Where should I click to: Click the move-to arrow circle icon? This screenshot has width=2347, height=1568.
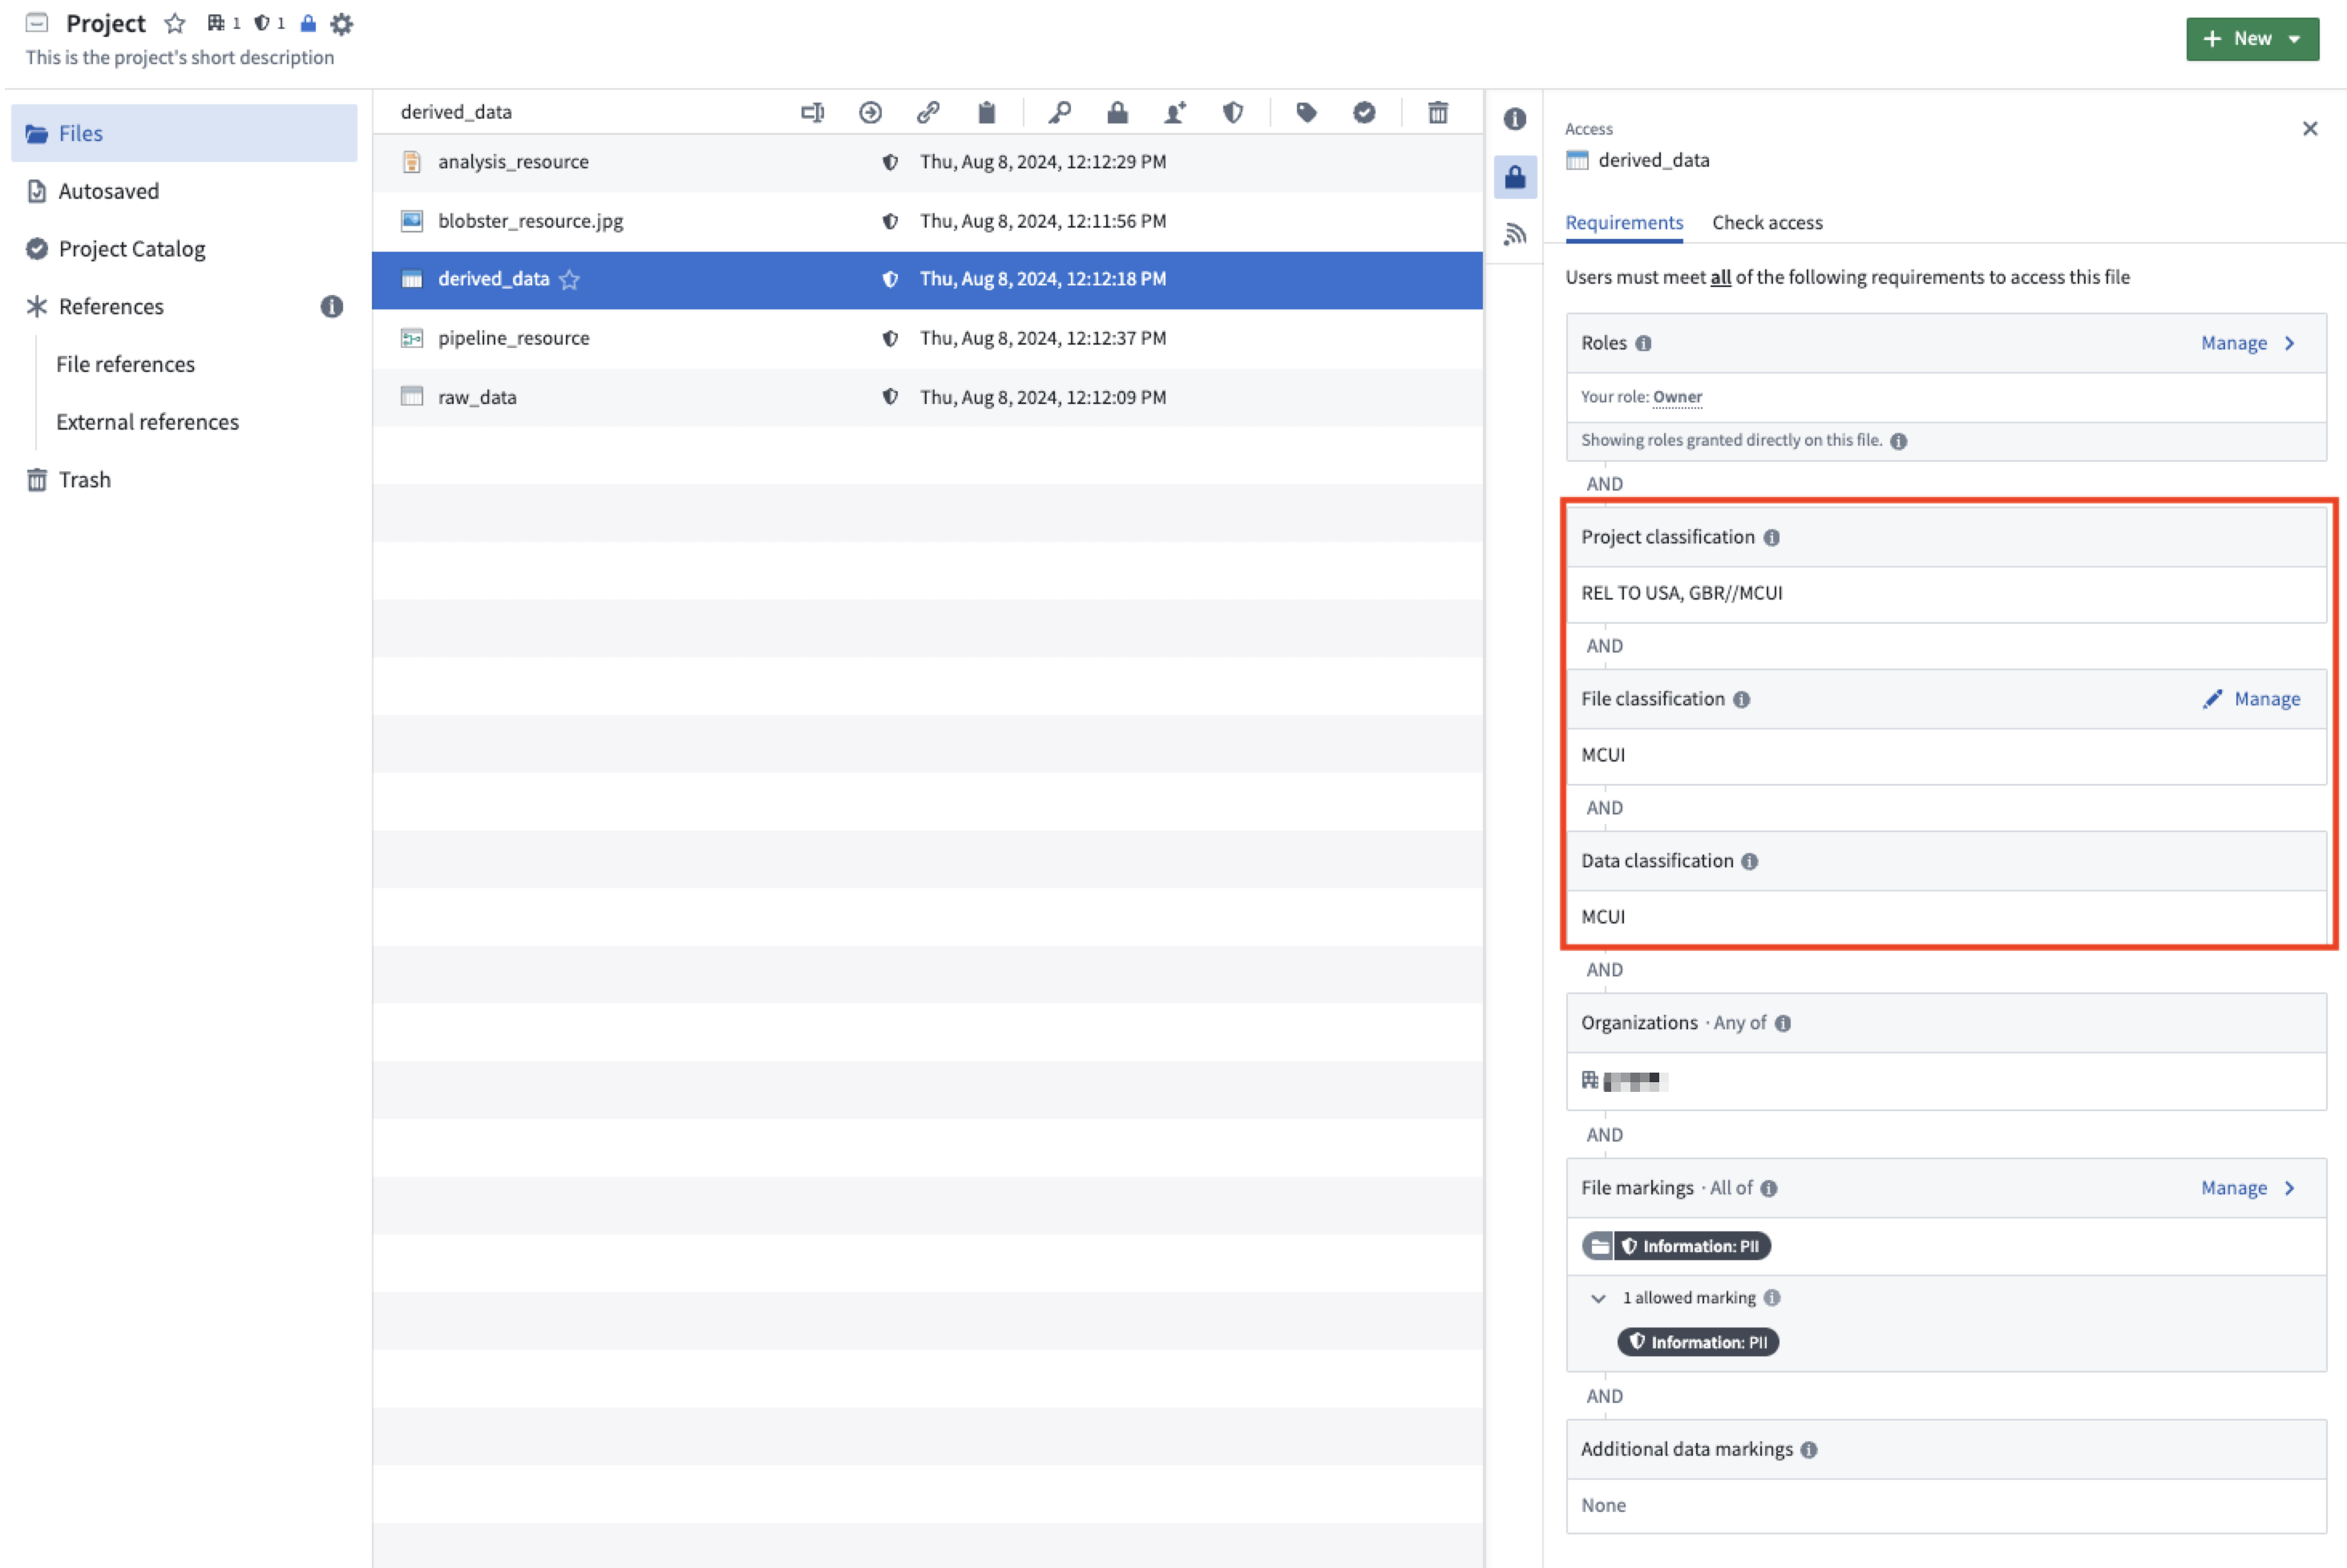tap(870, 112)
